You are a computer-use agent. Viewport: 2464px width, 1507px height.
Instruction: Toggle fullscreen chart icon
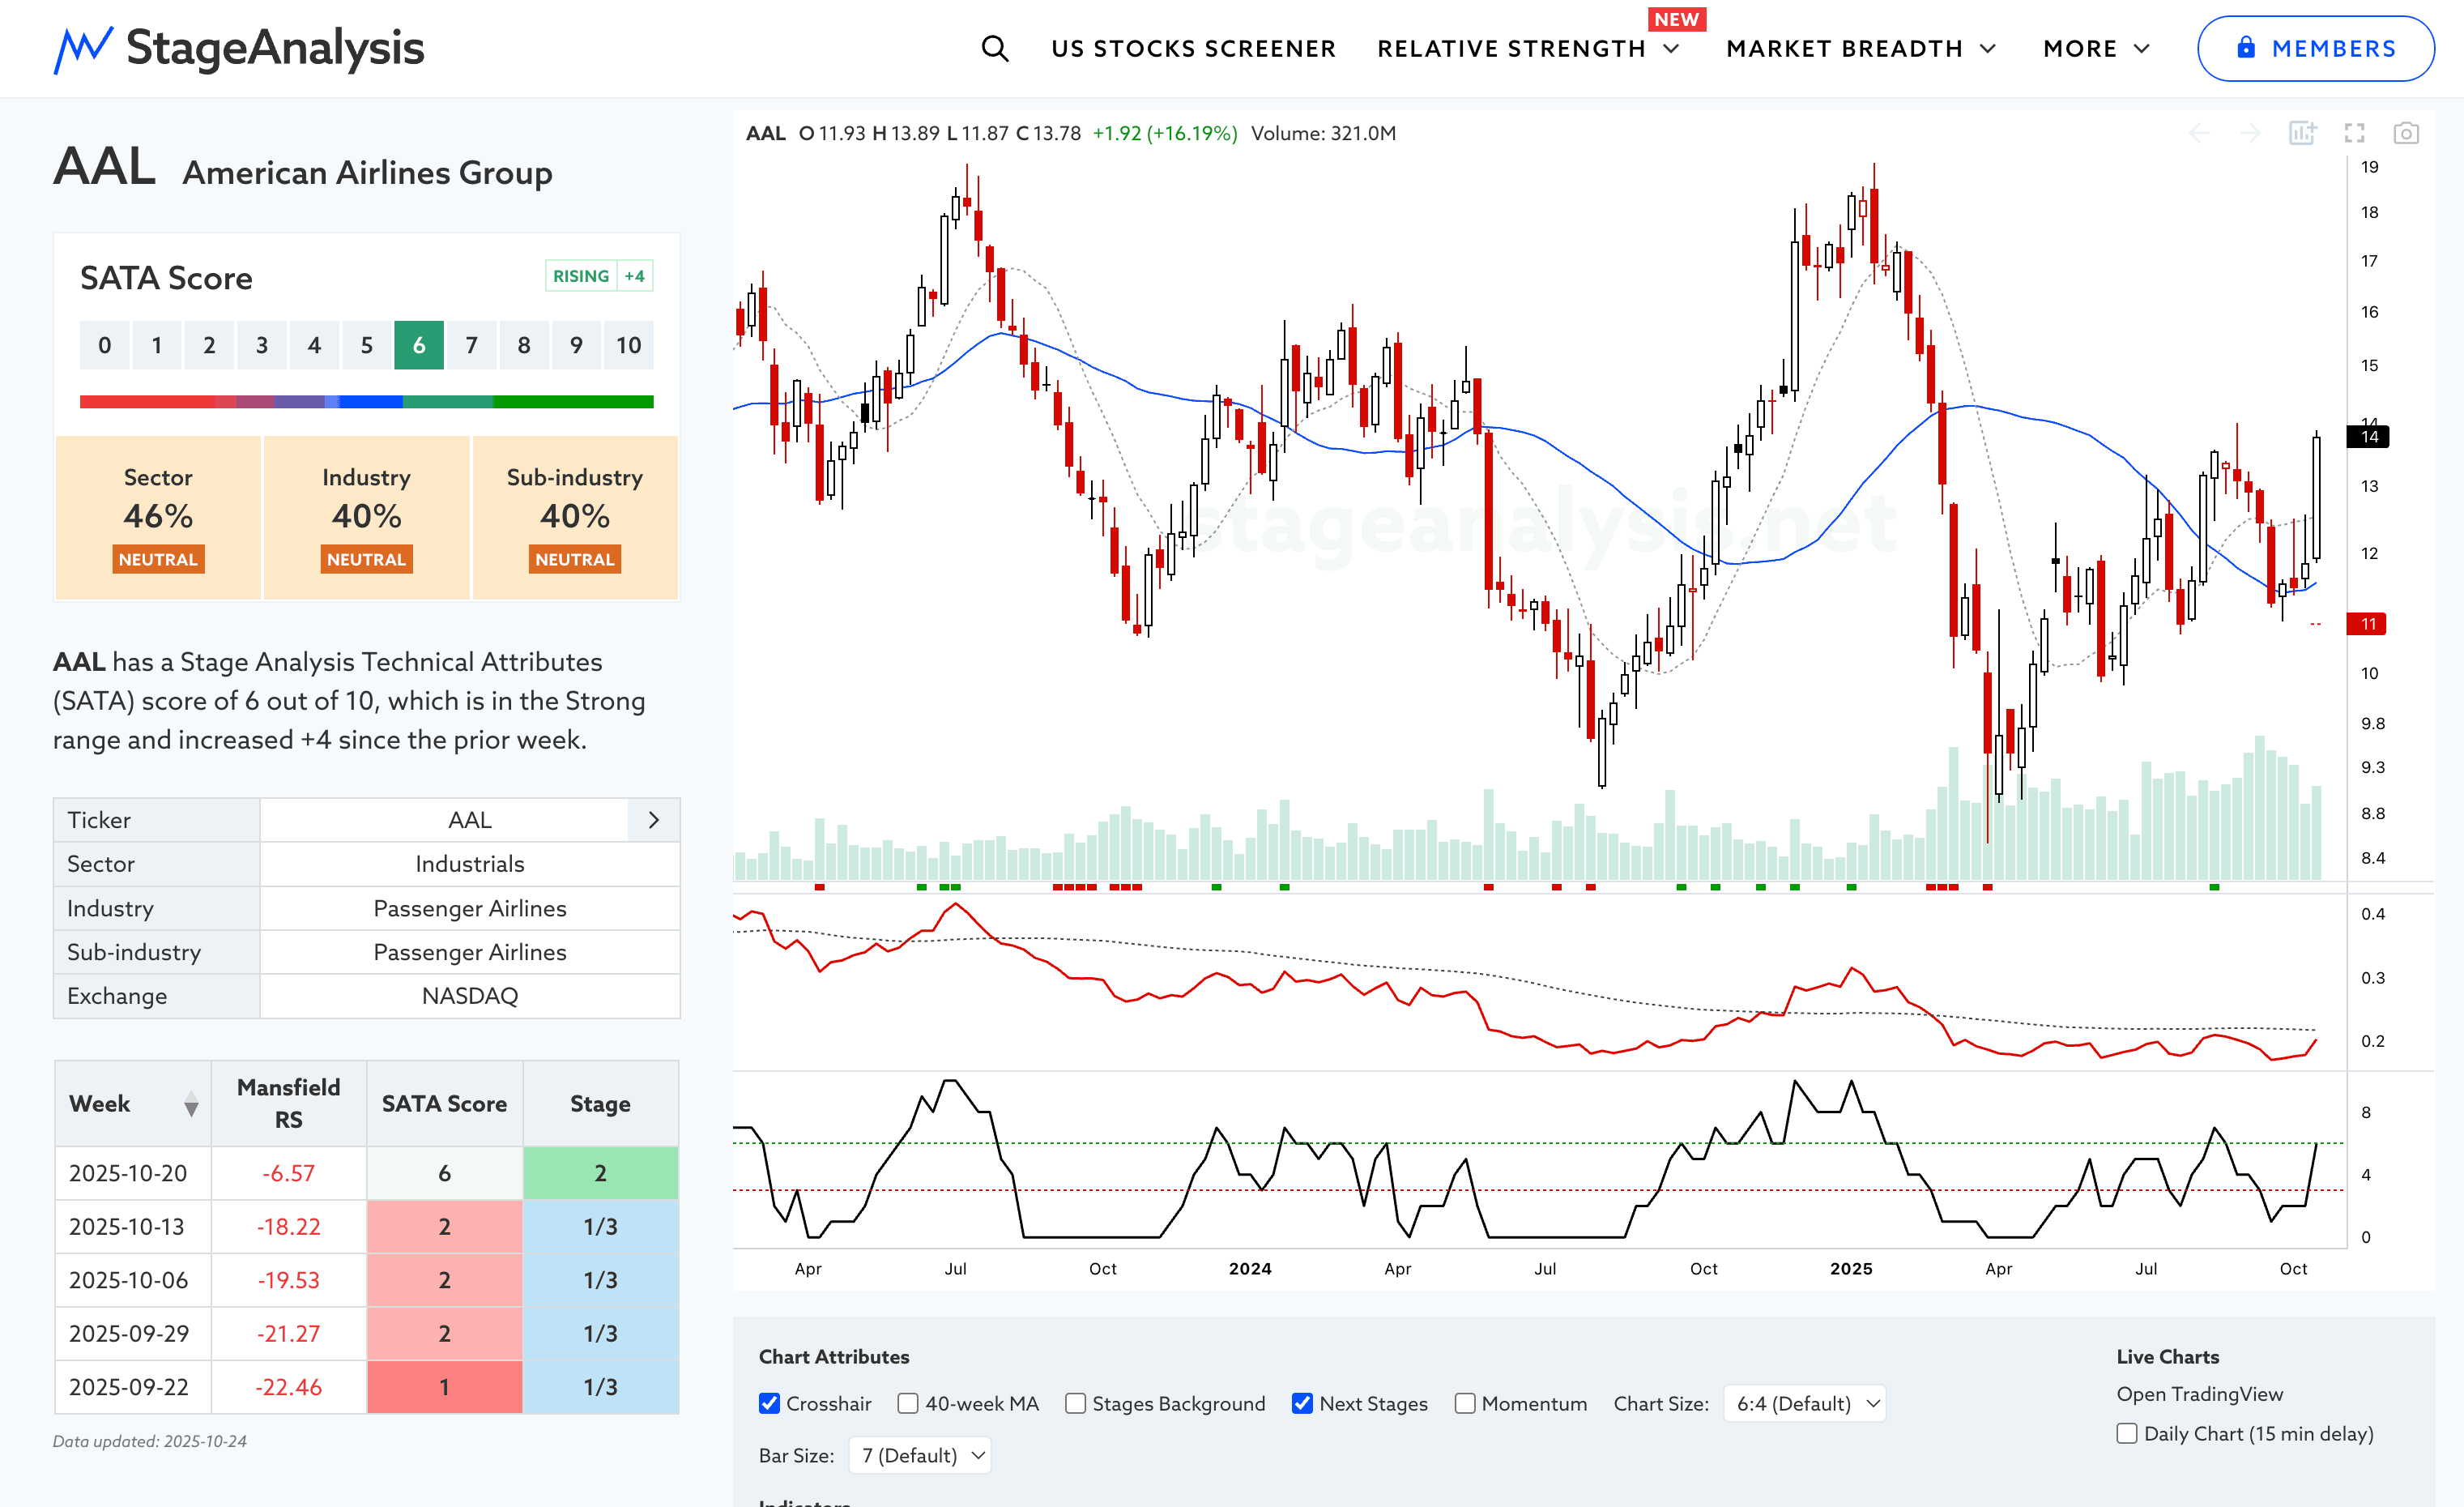click(x=2354, y=133)
